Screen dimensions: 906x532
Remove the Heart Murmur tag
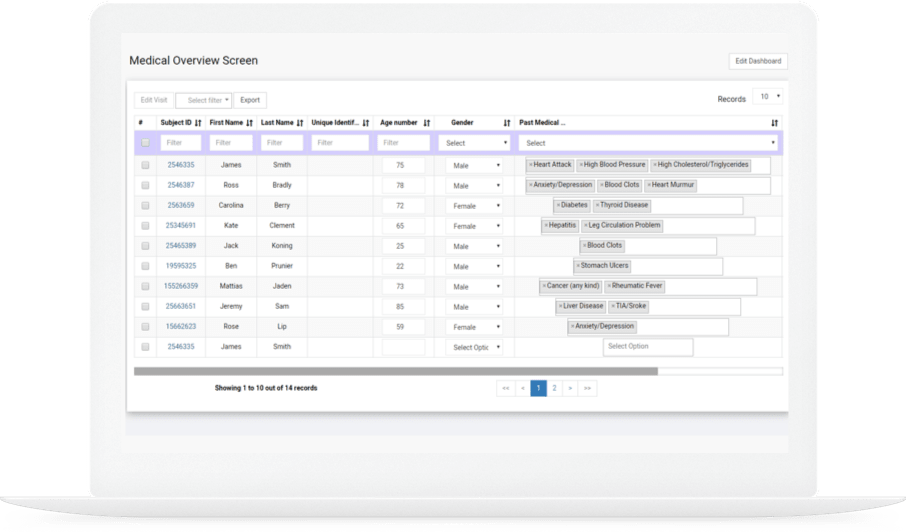649,185
